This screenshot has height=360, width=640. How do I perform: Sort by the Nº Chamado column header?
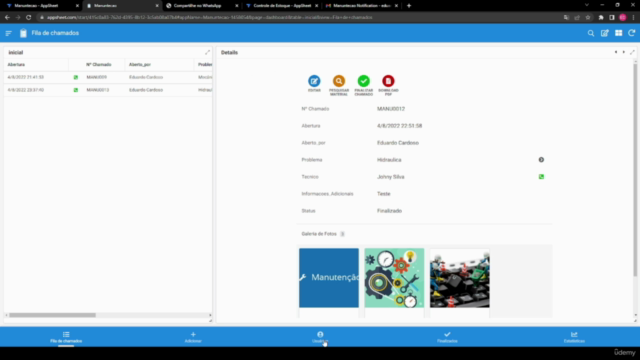point(99,64)
